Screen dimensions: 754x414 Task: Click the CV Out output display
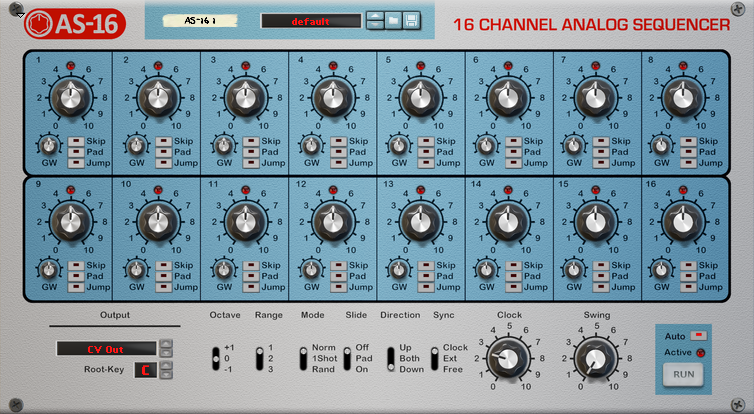tap(106, 349)
